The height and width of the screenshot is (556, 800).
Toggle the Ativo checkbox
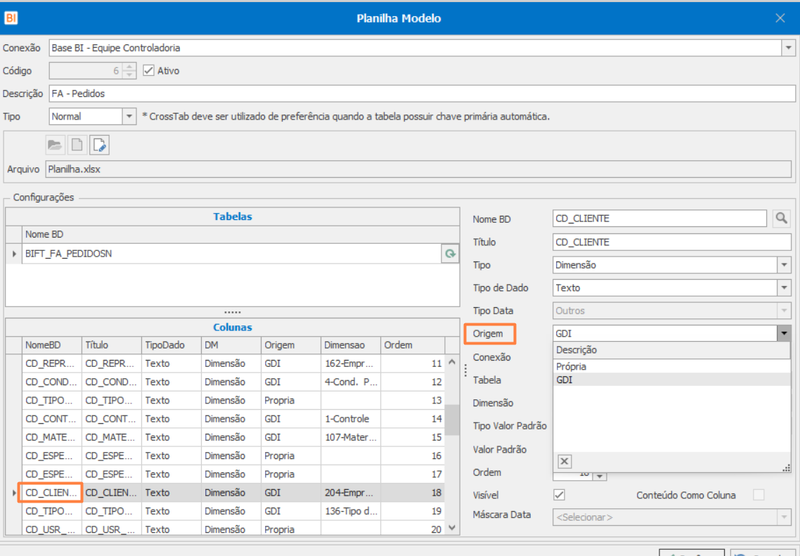pos(148,70)
